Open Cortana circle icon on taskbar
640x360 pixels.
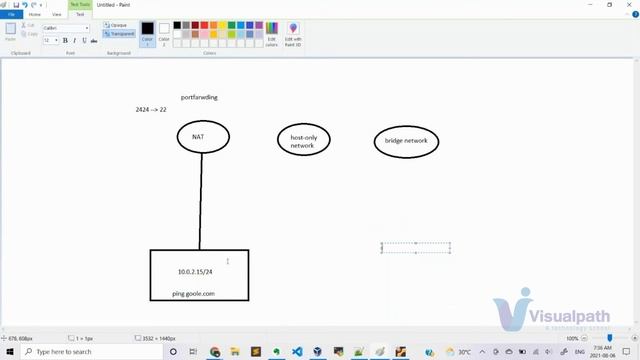(173, 351)
